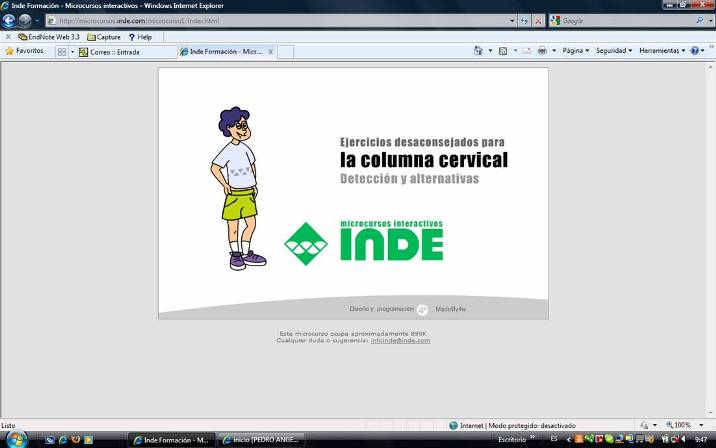Click the infoinde@inde.com email link
Viewport: 716px width, 448px height.
(x=400, y=341)
